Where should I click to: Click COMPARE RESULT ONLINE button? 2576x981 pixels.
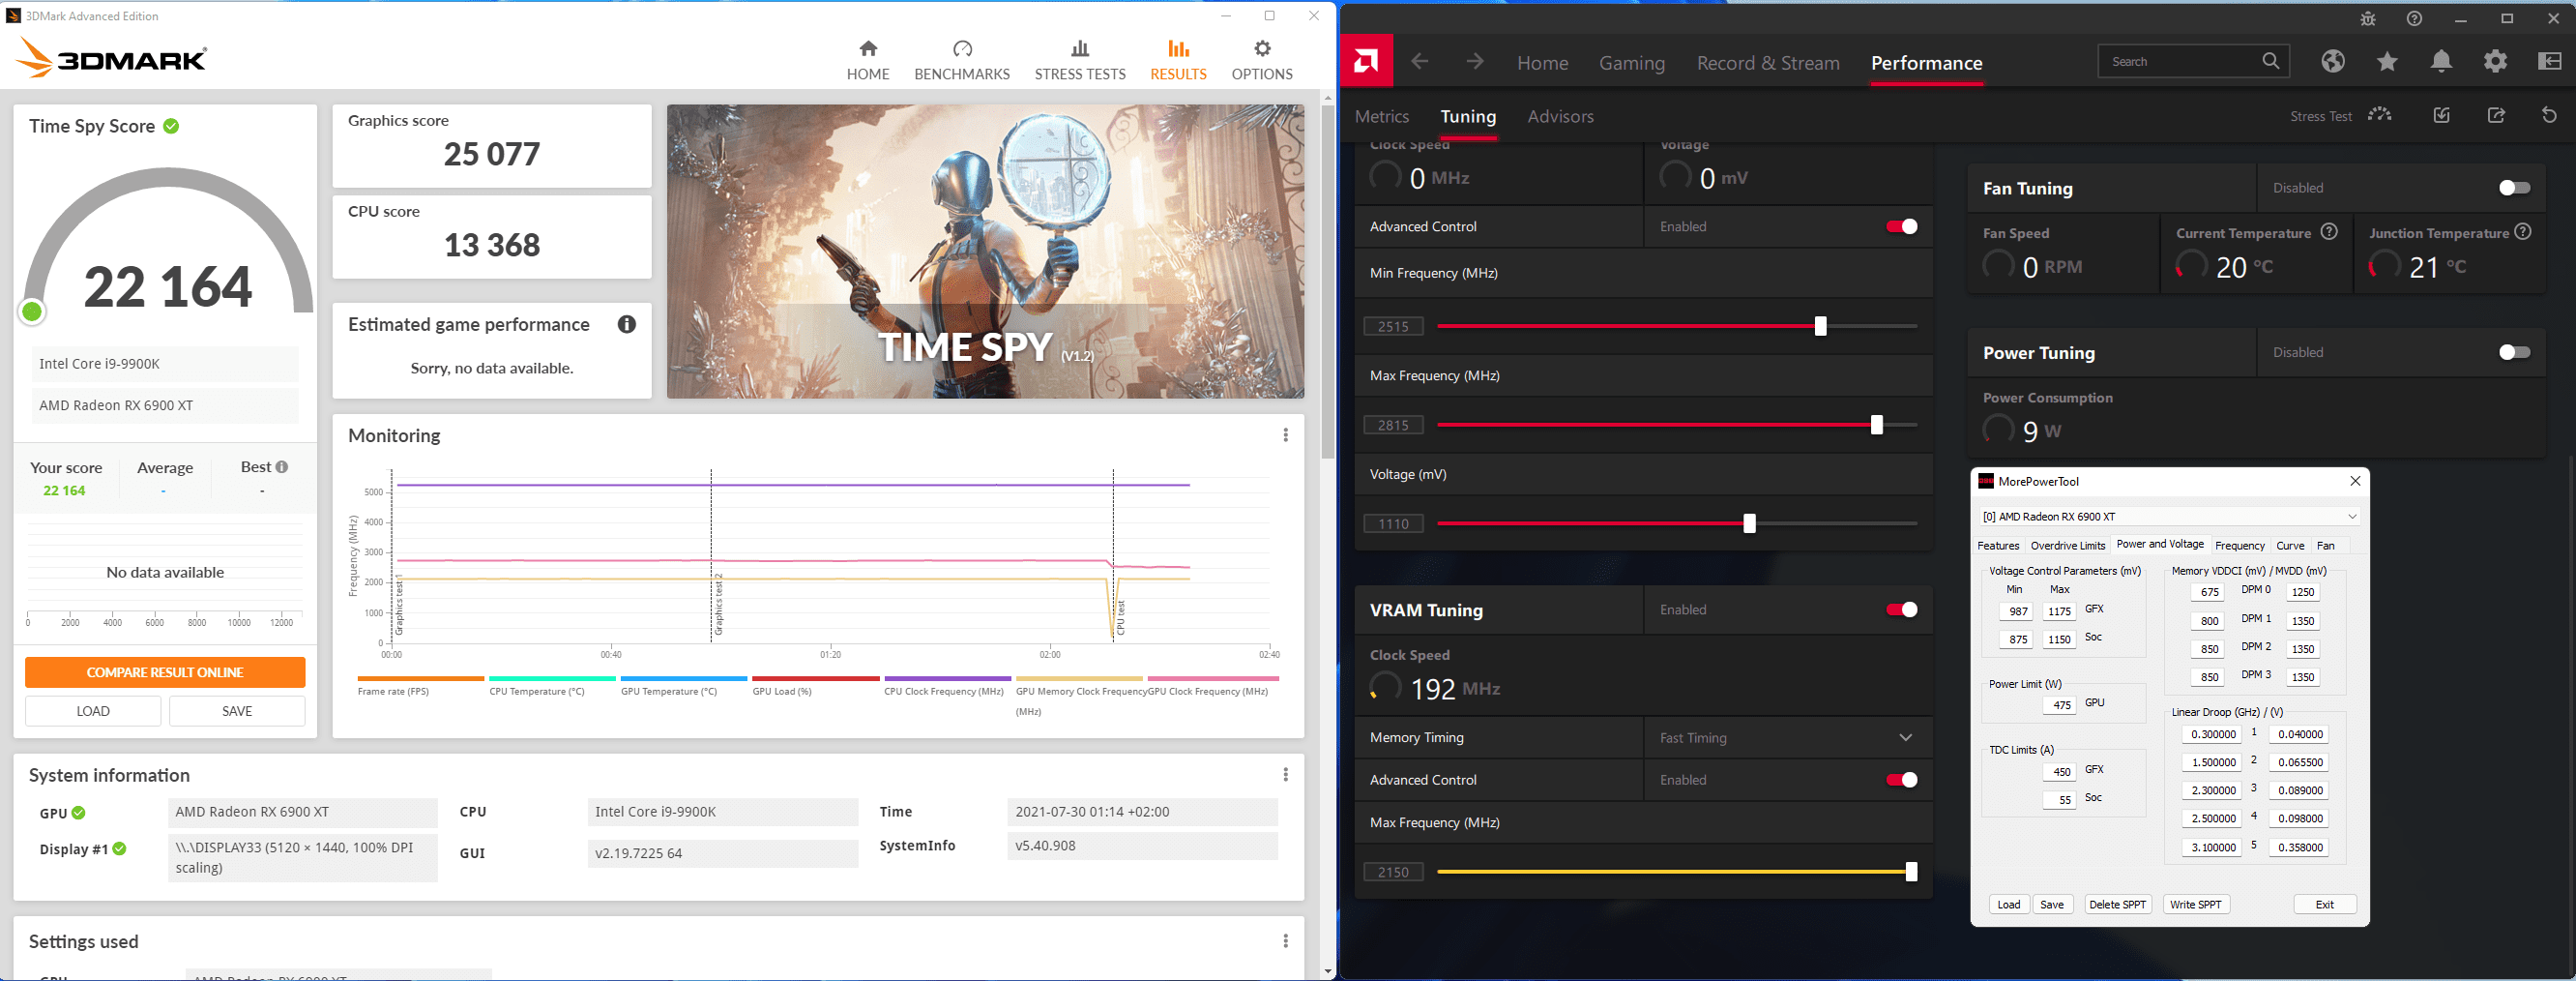165,672
